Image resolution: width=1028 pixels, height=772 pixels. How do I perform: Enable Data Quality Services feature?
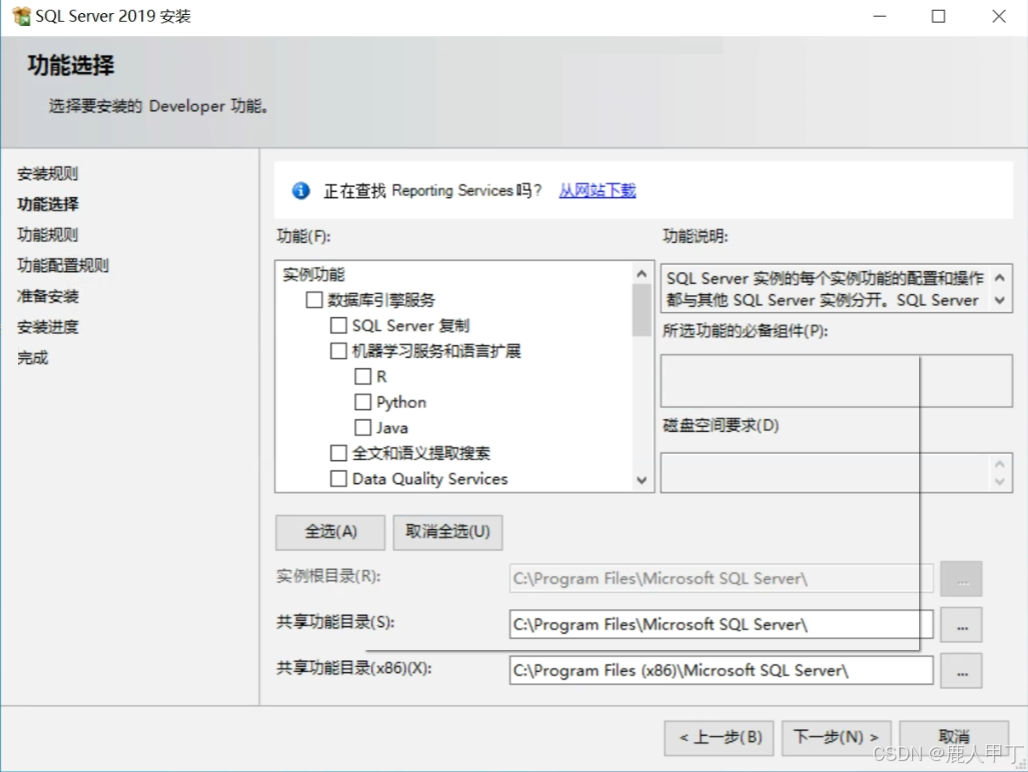coord(338,479)
